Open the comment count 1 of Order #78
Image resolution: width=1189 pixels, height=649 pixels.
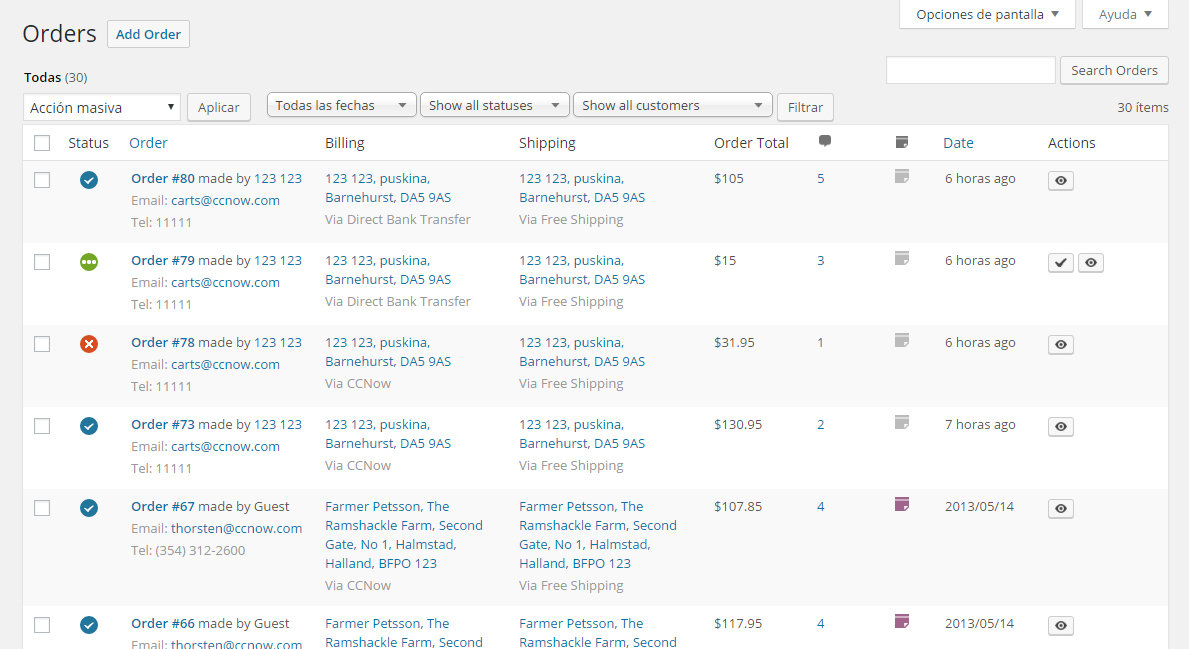pyautogui.click(x=820, y=342)
